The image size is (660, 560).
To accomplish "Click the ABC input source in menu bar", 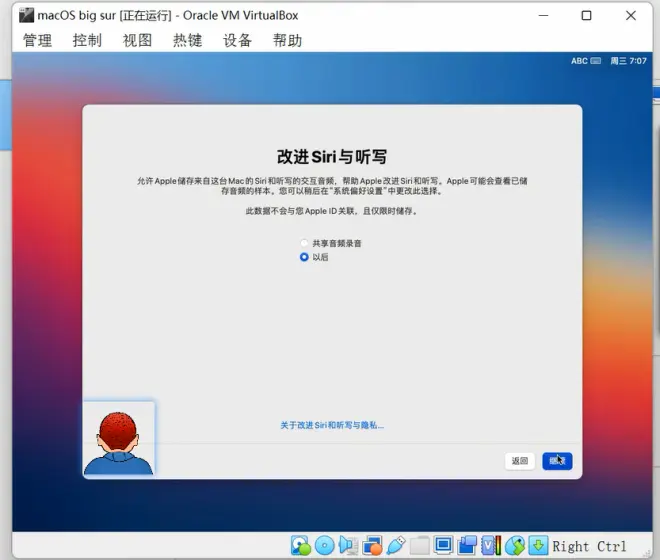I will click(x=579, y=61).
